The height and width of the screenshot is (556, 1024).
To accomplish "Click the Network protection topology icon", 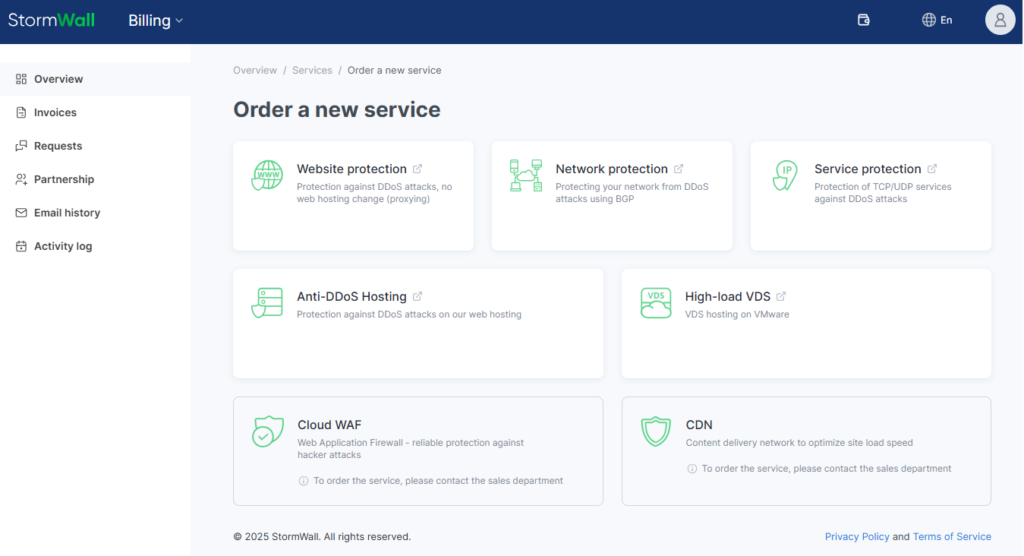I will (x=526, y=176).
